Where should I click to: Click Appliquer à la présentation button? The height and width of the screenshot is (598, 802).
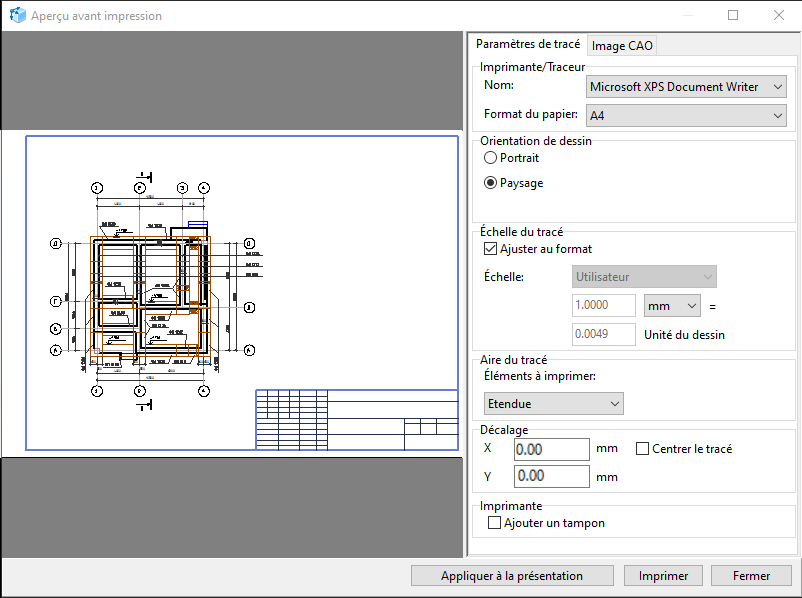[x=512, y=576]
